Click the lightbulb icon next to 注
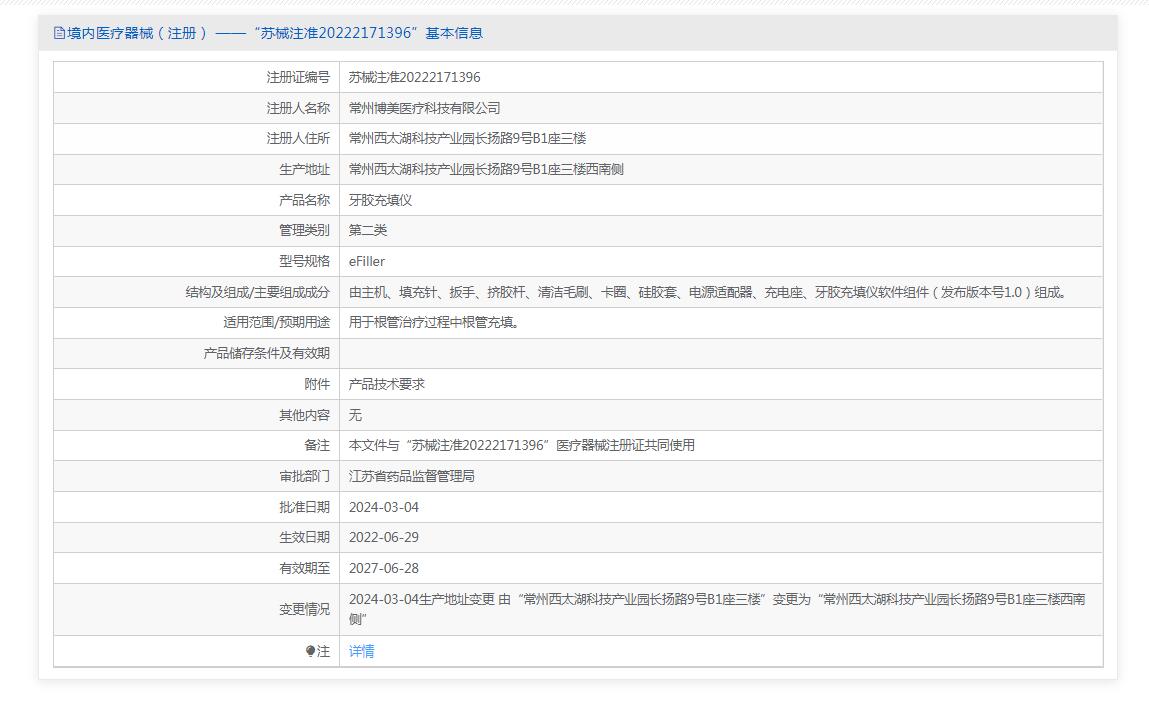This screenshot has width=1149, height=705. point(310,651)
